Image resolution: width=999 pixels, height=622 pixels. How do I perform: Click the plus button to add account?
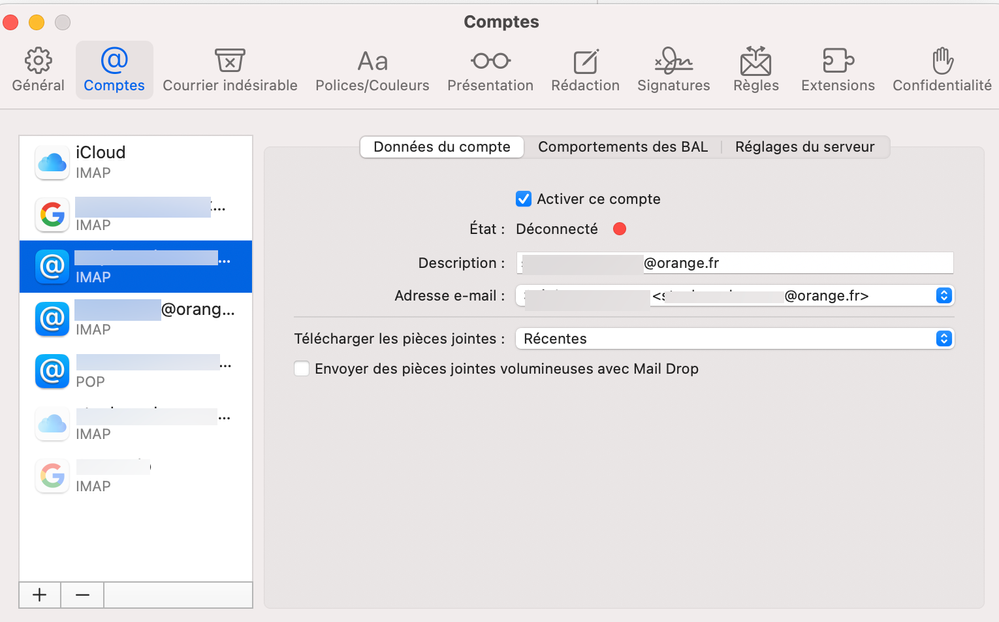pos(40,595)
